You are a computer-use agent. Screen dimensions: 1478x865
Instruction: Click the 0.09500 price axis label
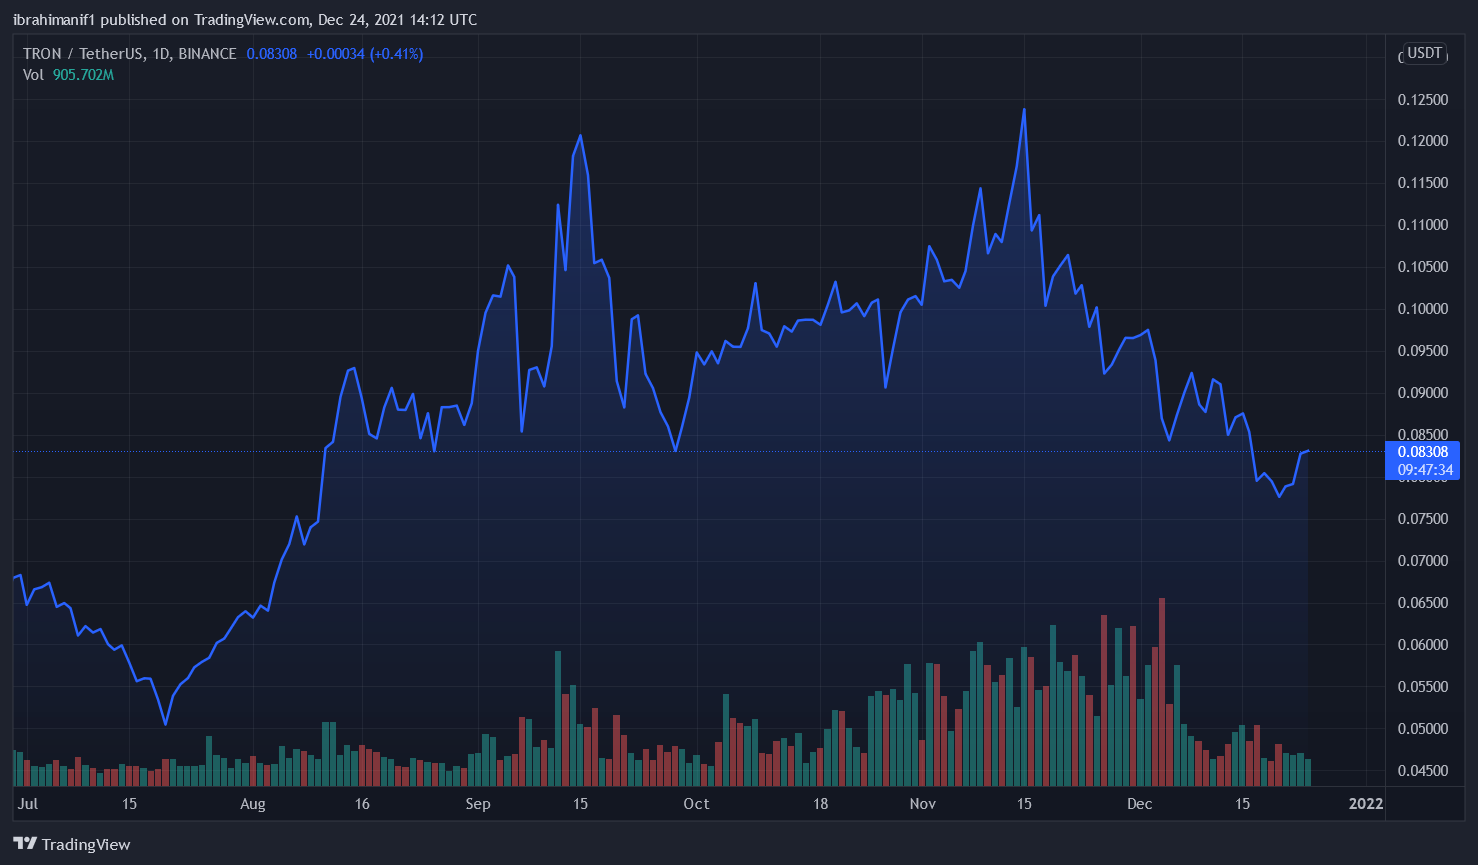click(x=1422, y=351)
